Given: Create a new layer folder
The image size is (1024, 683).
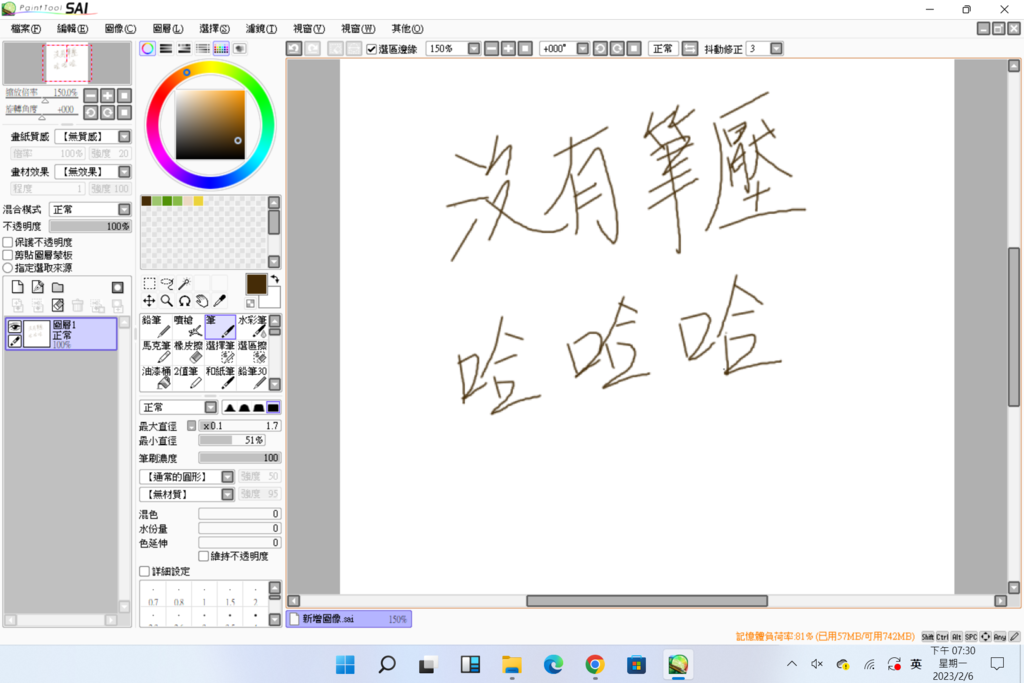Looking at the screenshot, I should coord(58,287).
